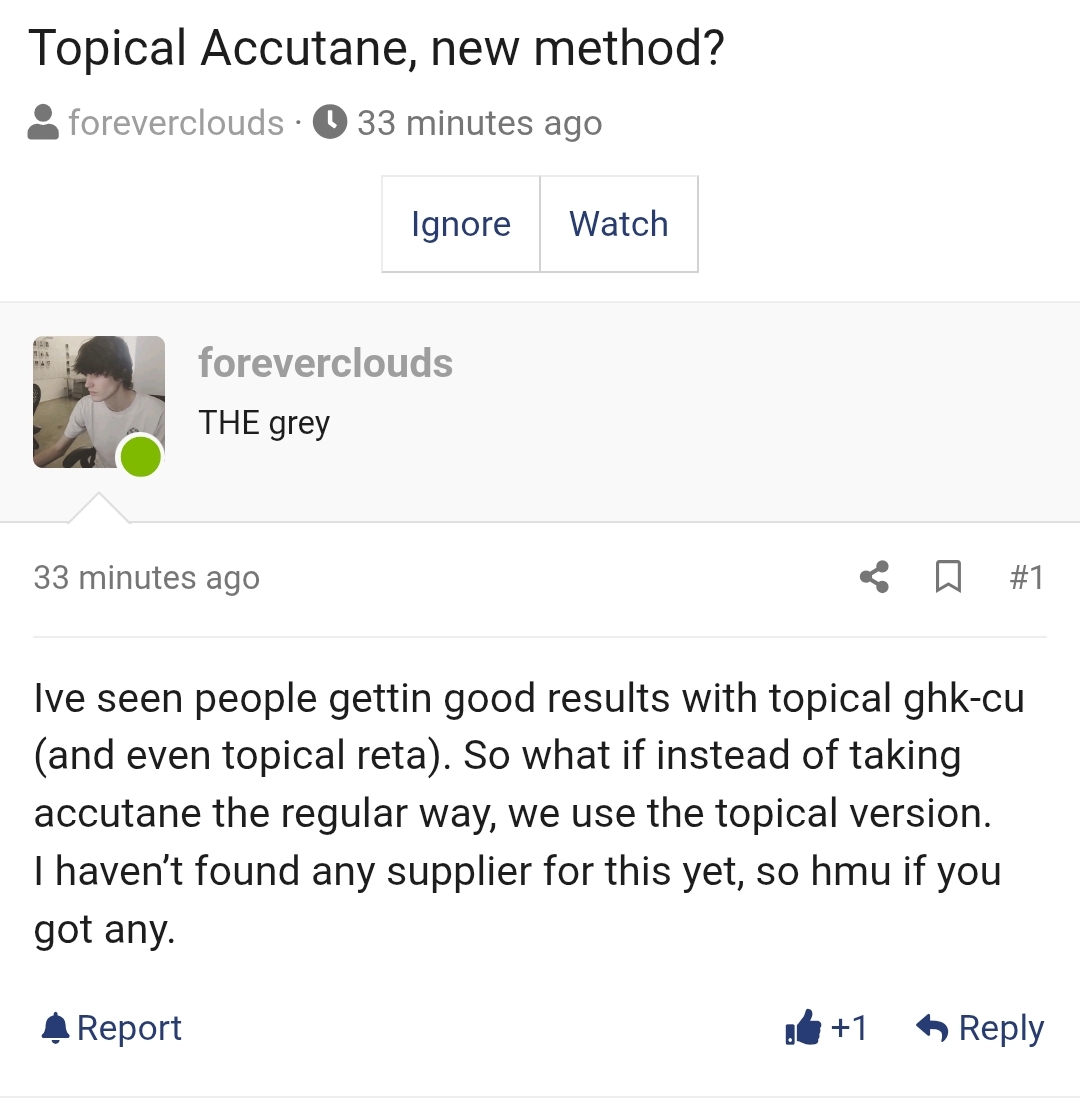This screenshot has width=1080, height=1110.
Task: Click the green online status indicator
Action: pyautogui.click(x=141, y=456)
